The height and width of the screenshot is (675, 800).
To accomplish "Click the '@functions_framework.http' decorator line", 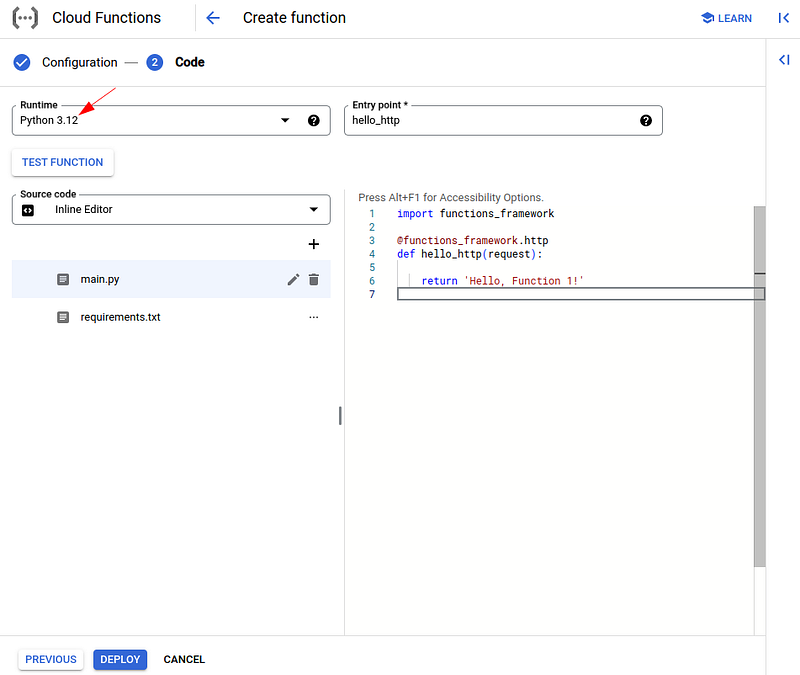I will [473, 241].
